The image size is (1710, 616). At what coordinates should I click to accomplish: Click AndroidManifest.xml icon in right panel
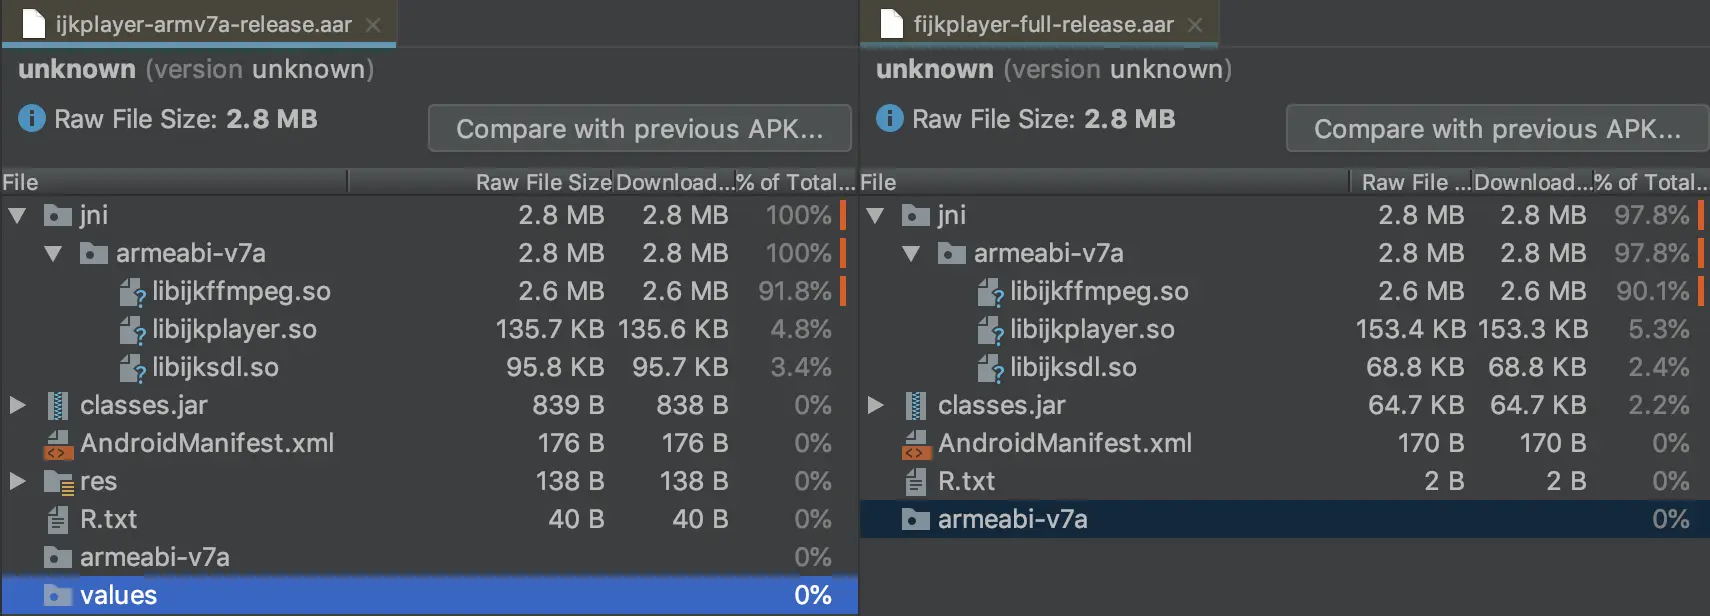click(915, 444)
